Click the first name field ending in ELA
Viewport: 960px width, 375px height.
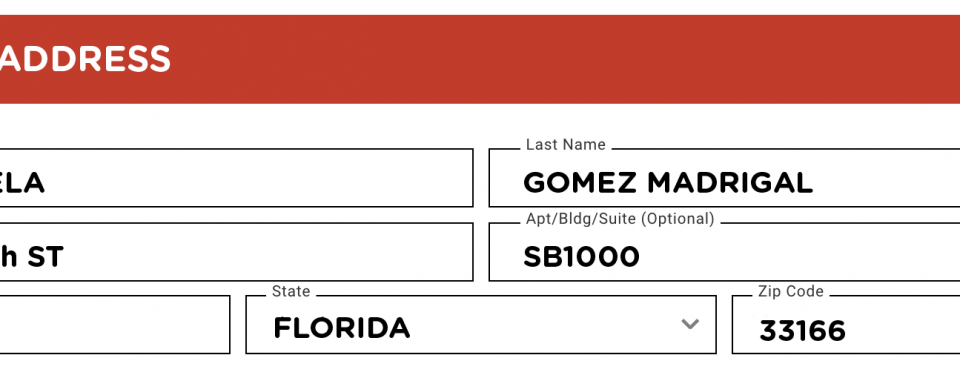click(236, 178)
